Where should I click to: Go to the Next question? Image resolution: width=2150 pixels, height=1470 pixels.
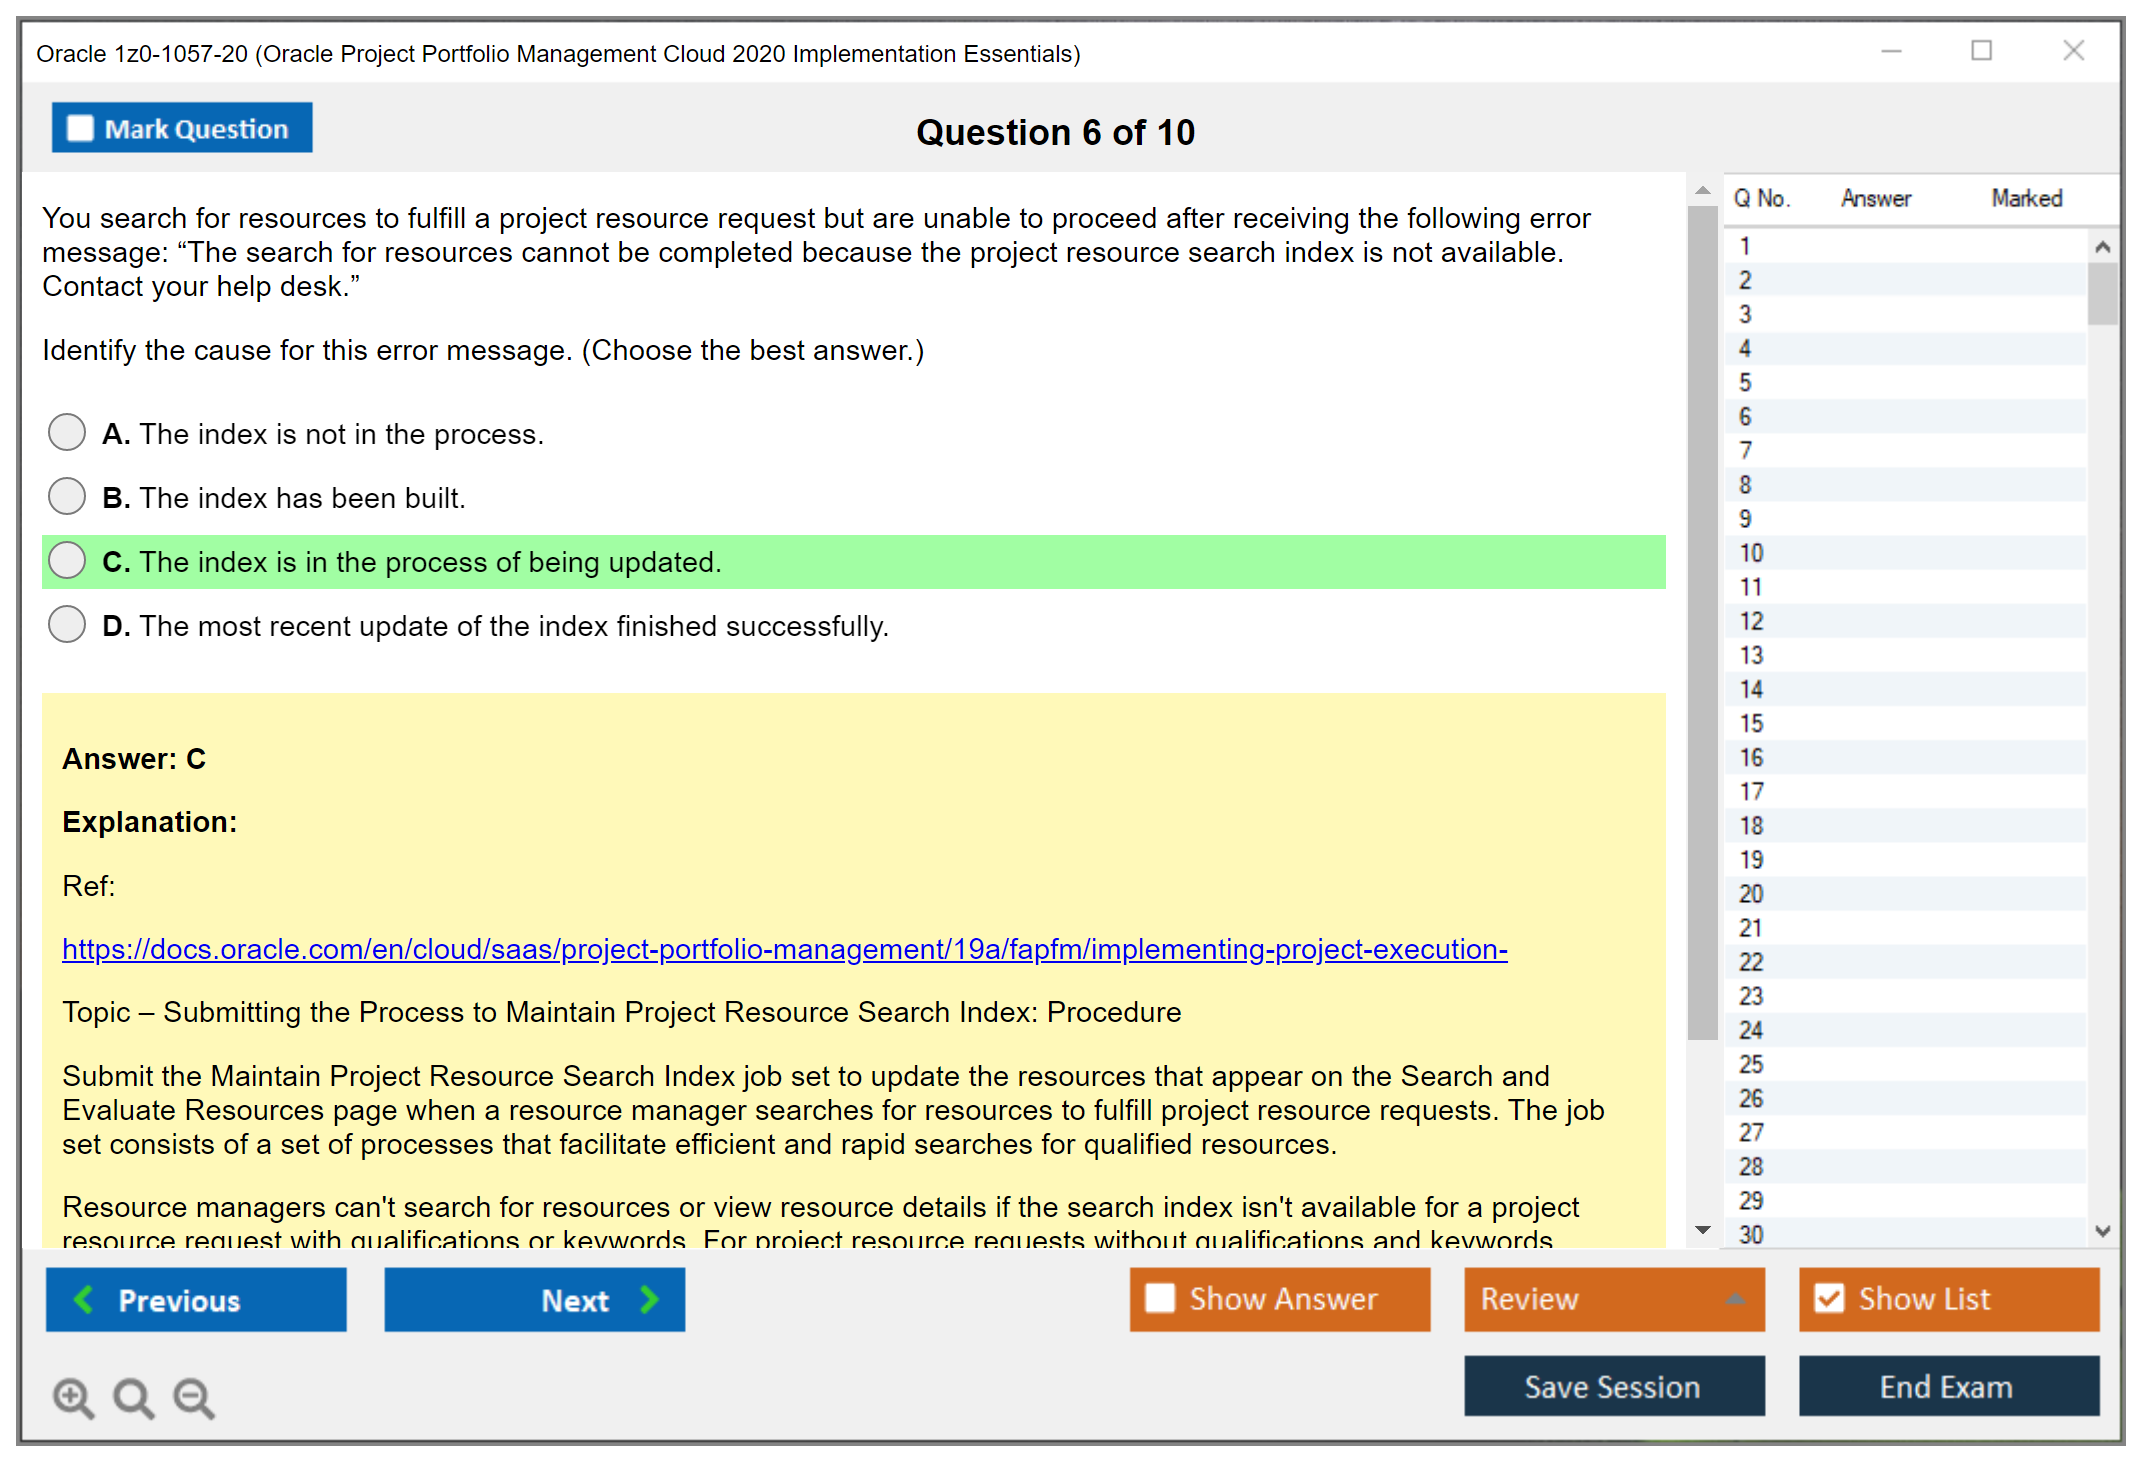pyautogui.click(x=534, y=1299)
